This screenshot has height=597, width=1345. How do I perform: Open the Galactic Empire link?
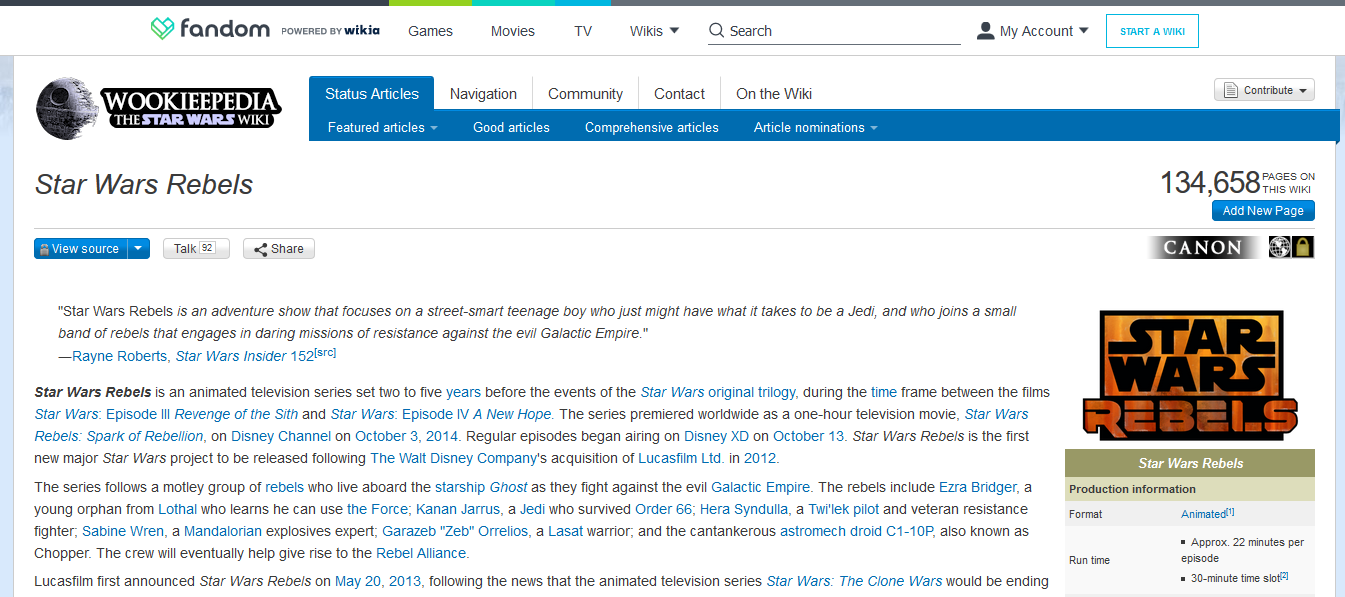click(x=760, y=487)
